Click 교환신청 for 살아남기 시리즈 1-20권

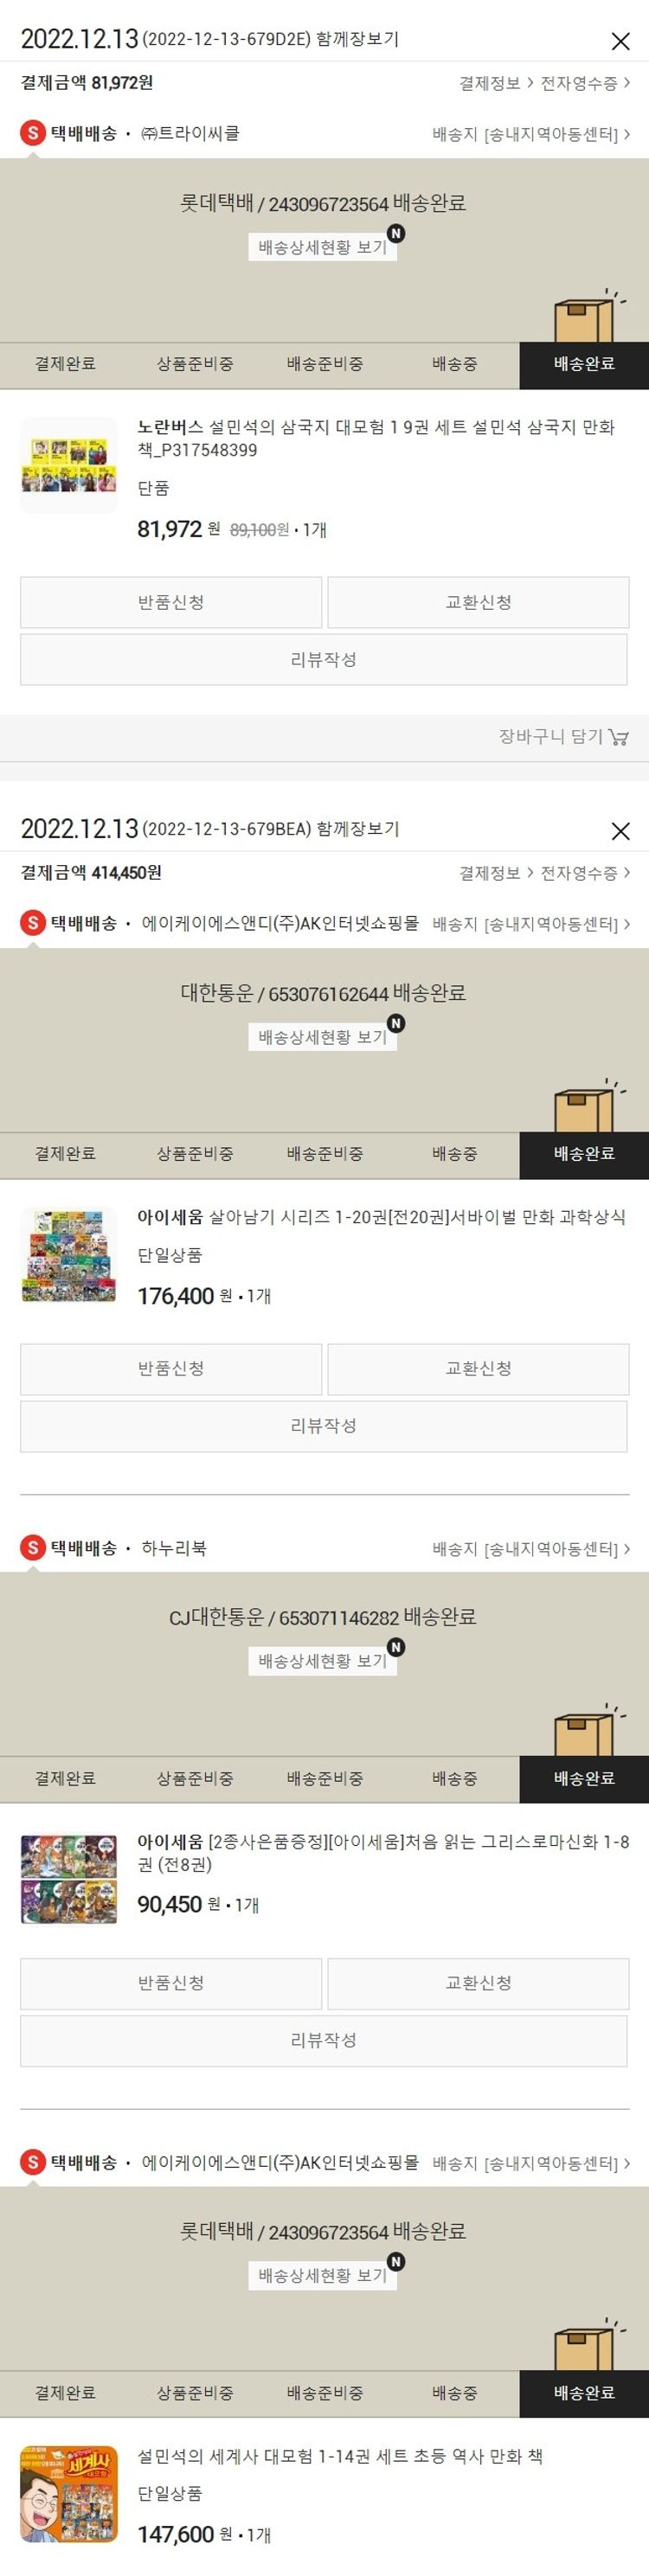click(478, 1368)
